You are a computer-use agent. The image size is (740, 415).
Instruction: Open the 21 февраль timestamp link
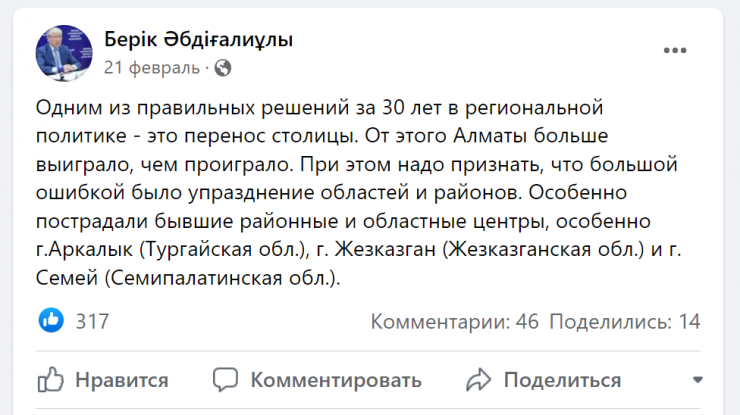pyautogui.click(x=153, y=68)
